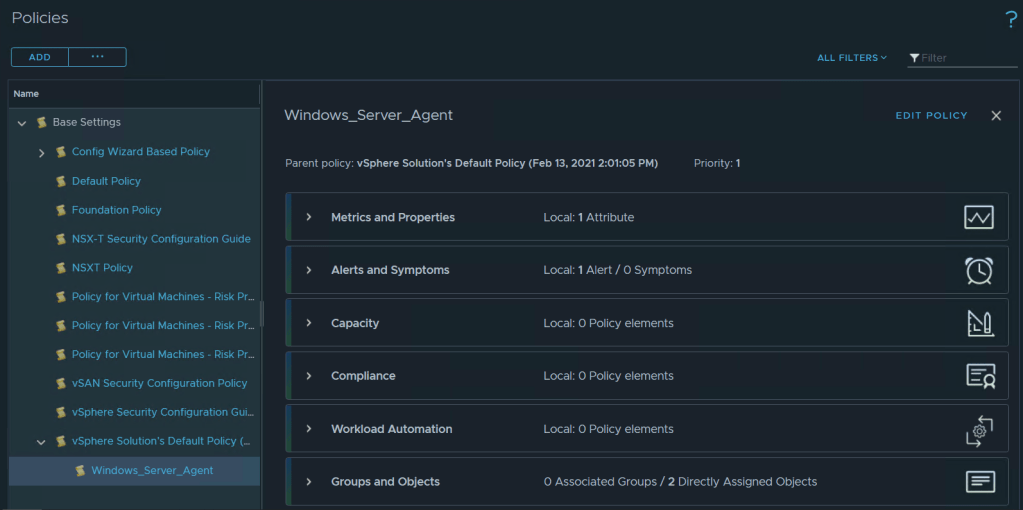The width and height of the screenshot is (1023, 510).
Task: Click the Workload Automation gear icon
Action: pyautogui.click(x=978, y=429)
